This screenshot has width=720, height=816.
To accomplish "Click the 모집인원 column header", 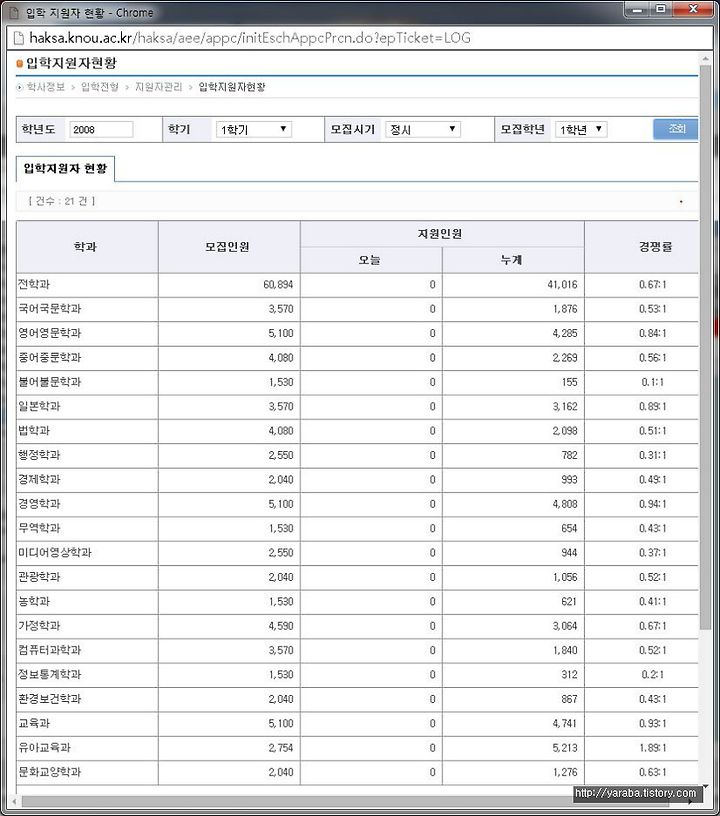I will [x=229, y=247].
